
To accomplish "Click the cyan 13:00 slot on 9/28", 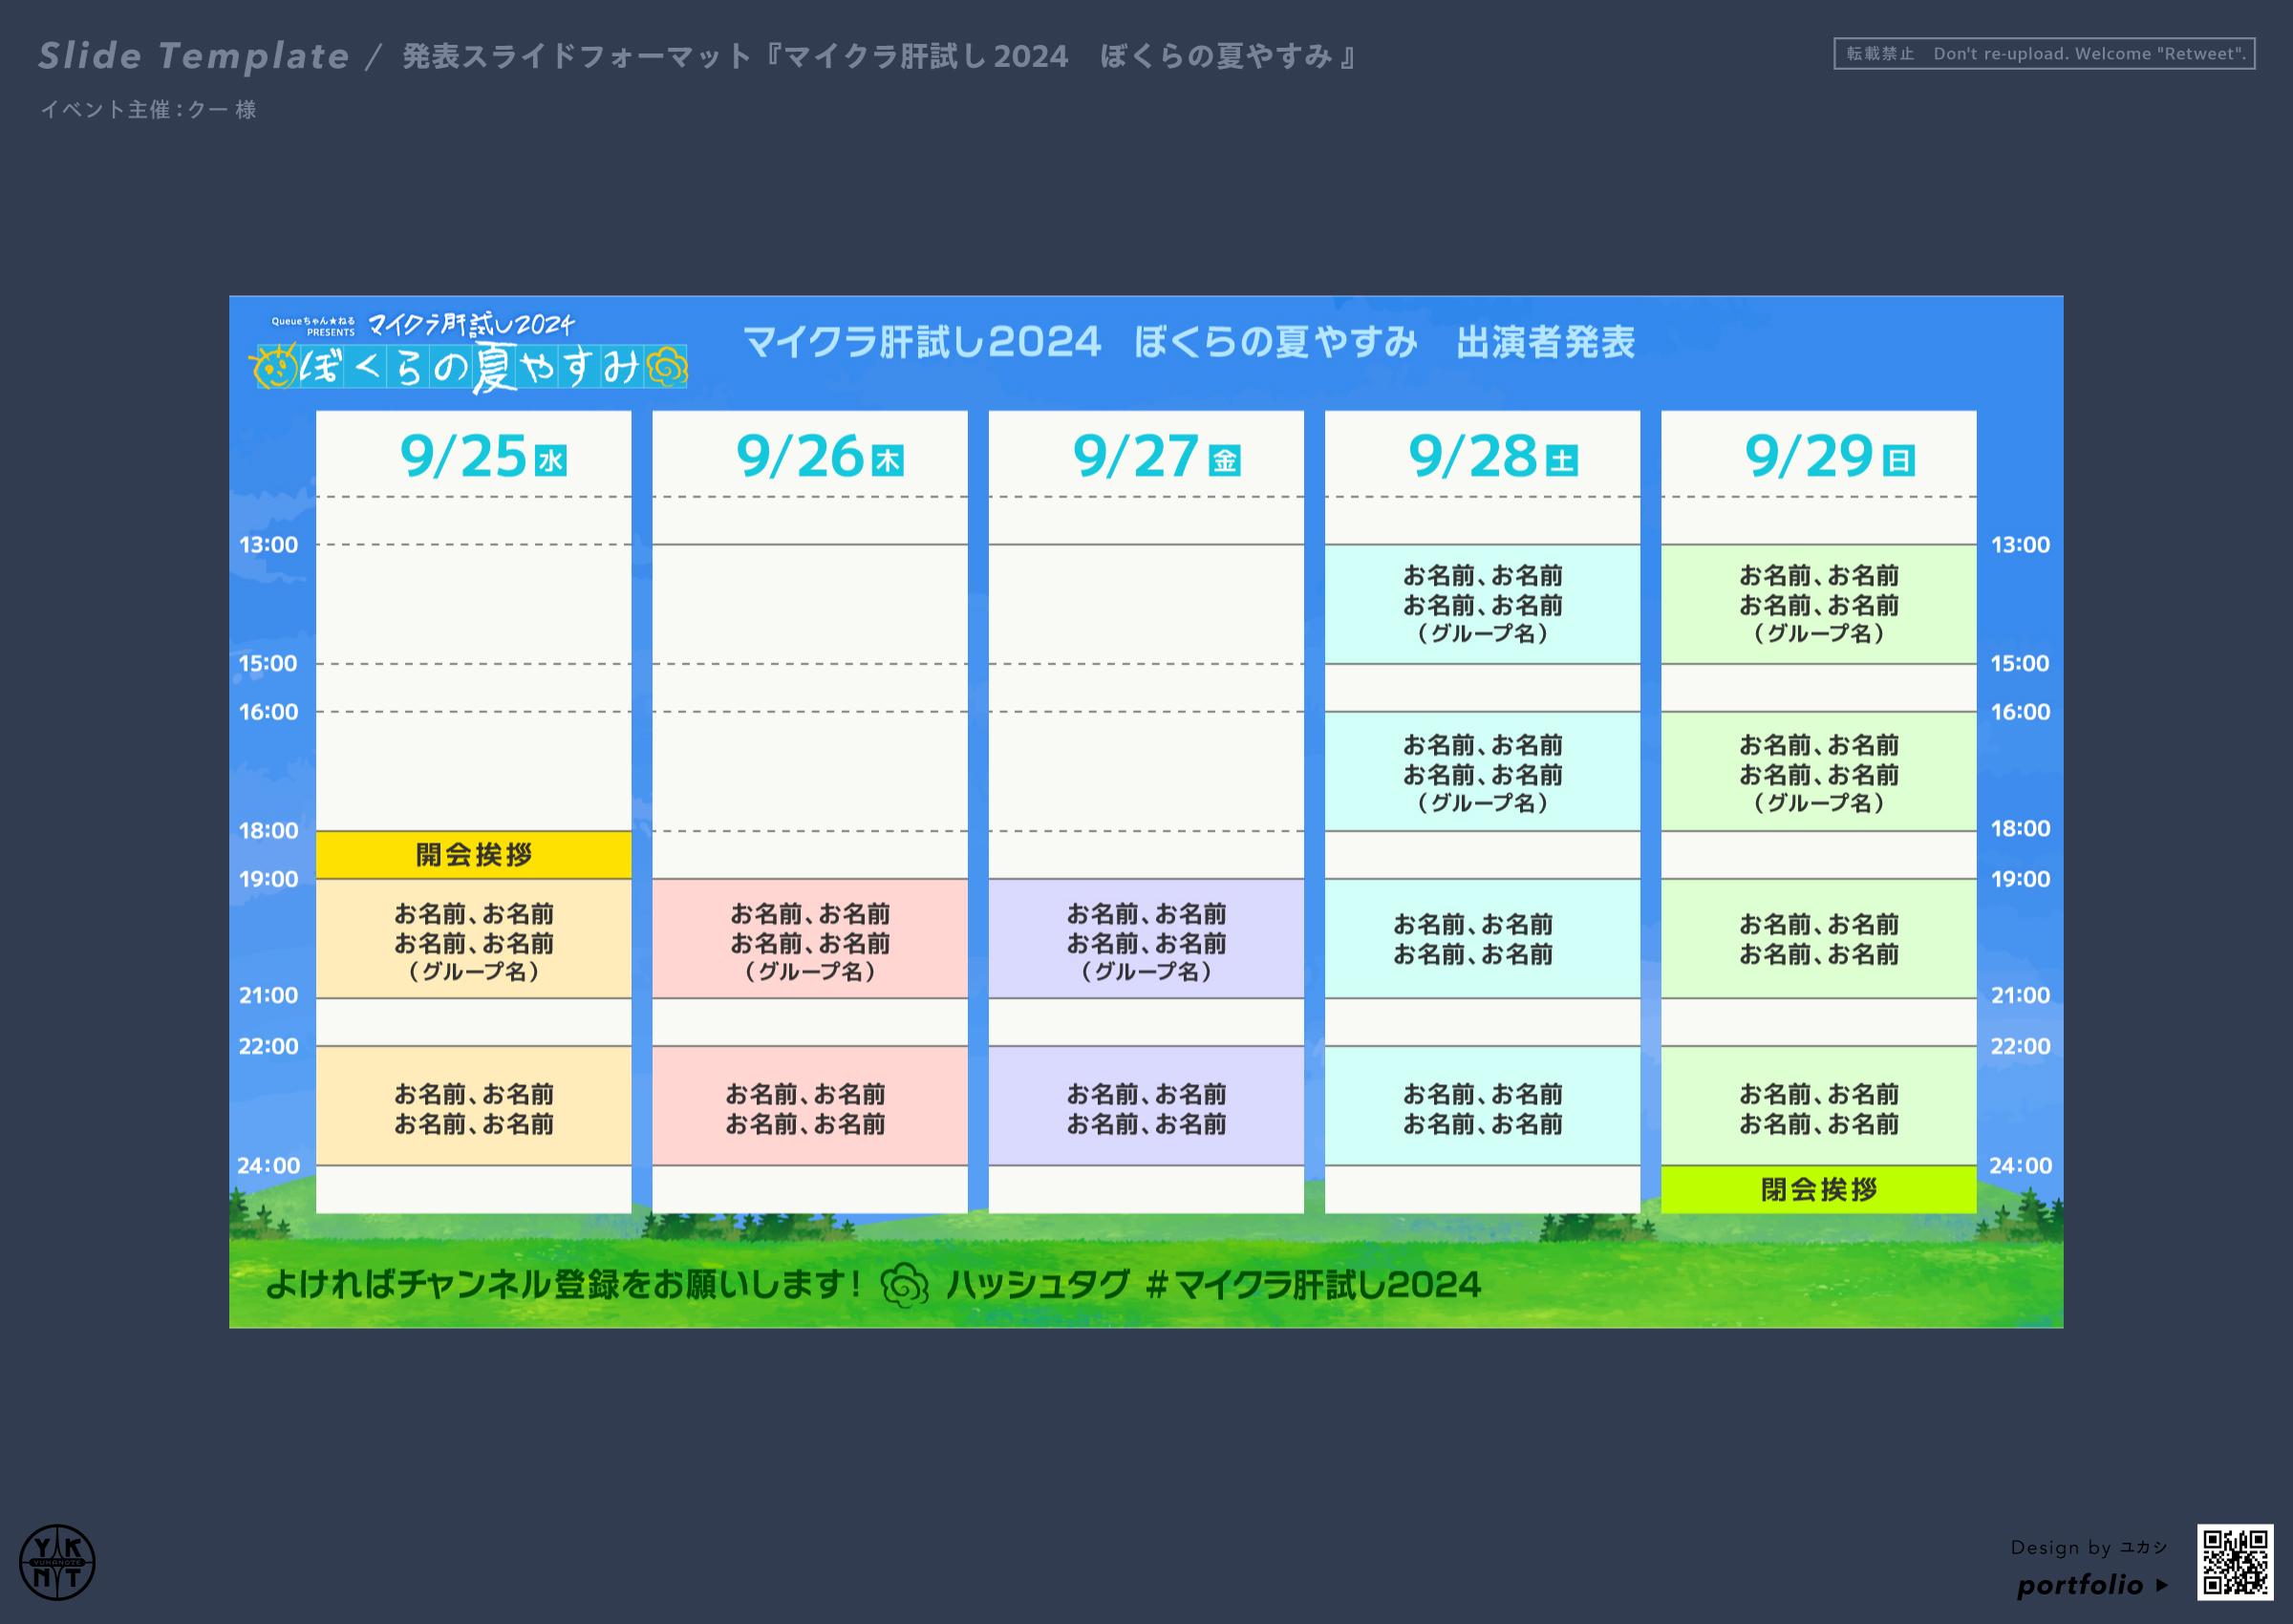I will (x=1481, y=604).
